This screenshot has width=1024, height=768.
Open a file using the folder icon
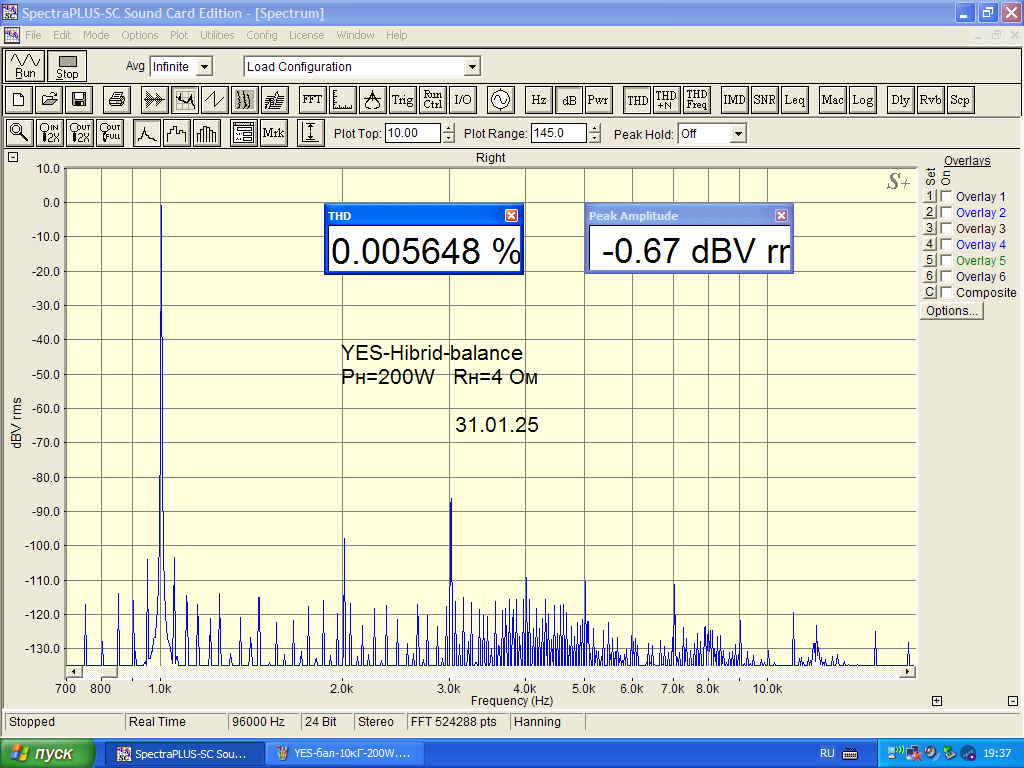tap(49, 100)
